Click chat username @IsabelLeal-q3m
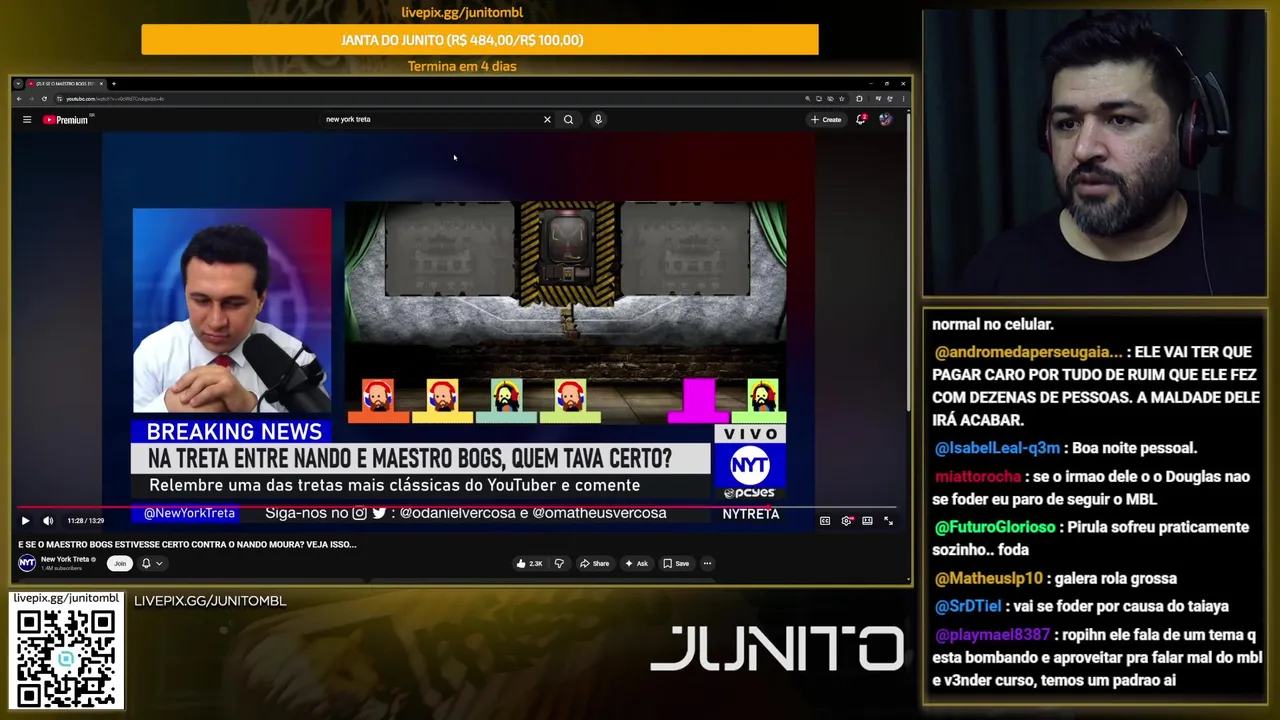 (997, 448)
